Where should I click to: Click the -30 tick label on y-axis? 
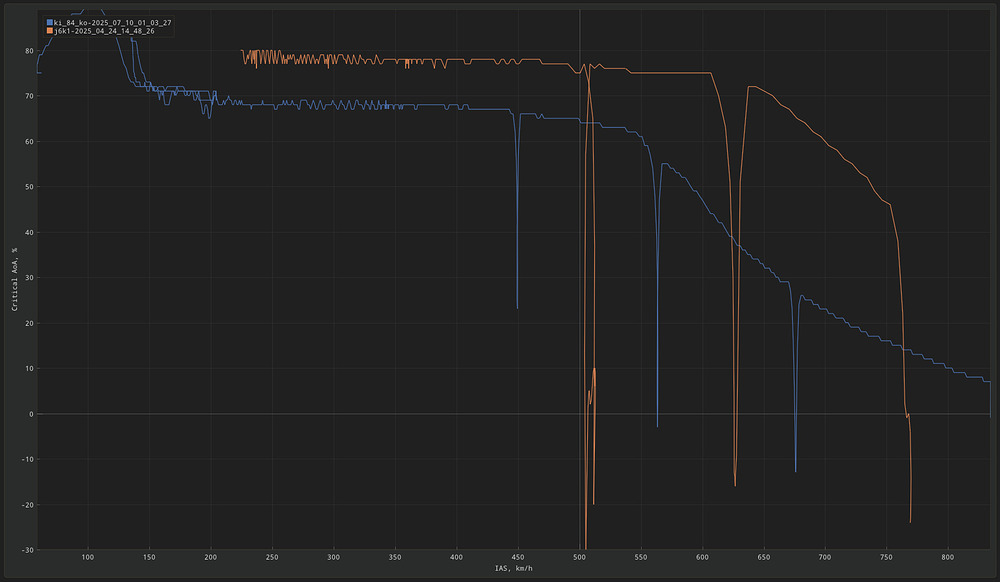click(x=27, y=550)
